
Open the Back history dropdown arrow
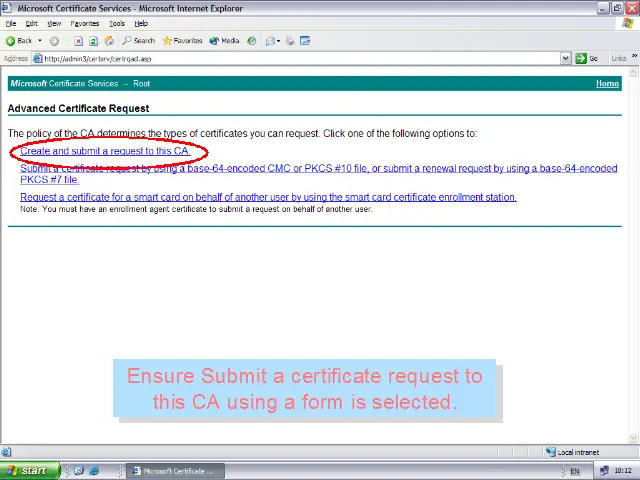pos(40,41)
